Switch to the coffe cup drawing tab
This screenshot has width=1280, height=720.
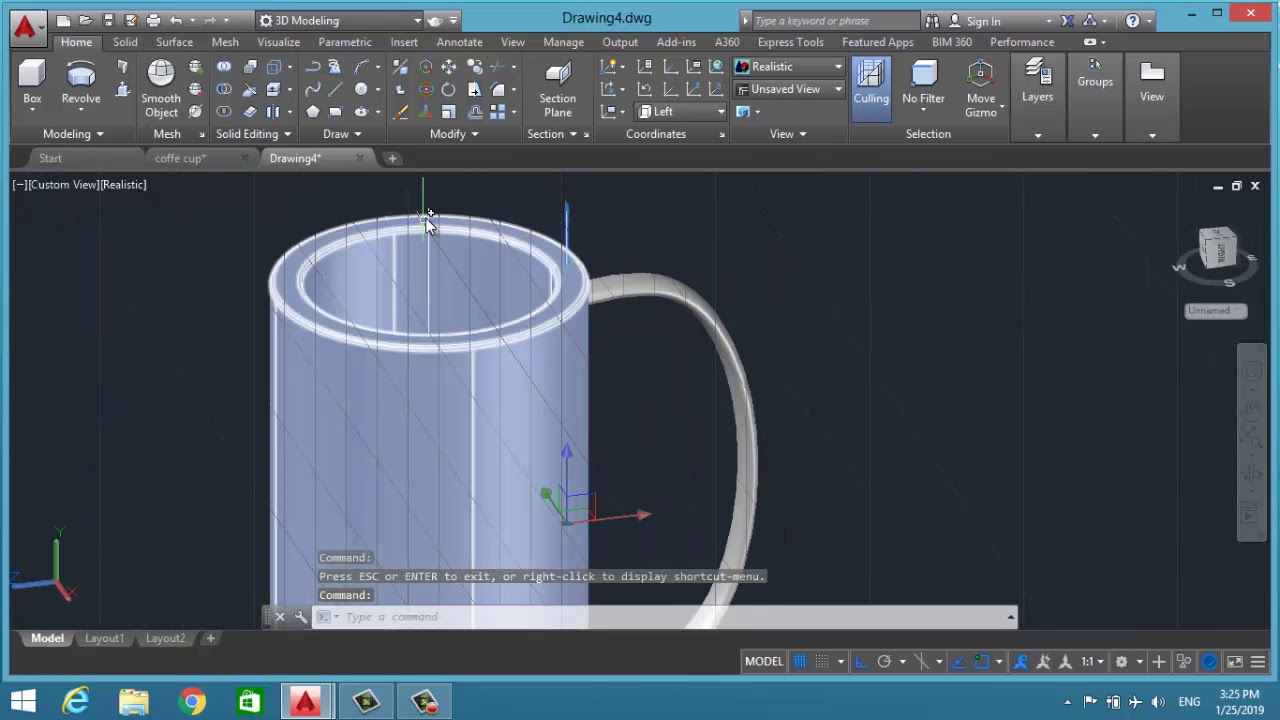point(180,158)
